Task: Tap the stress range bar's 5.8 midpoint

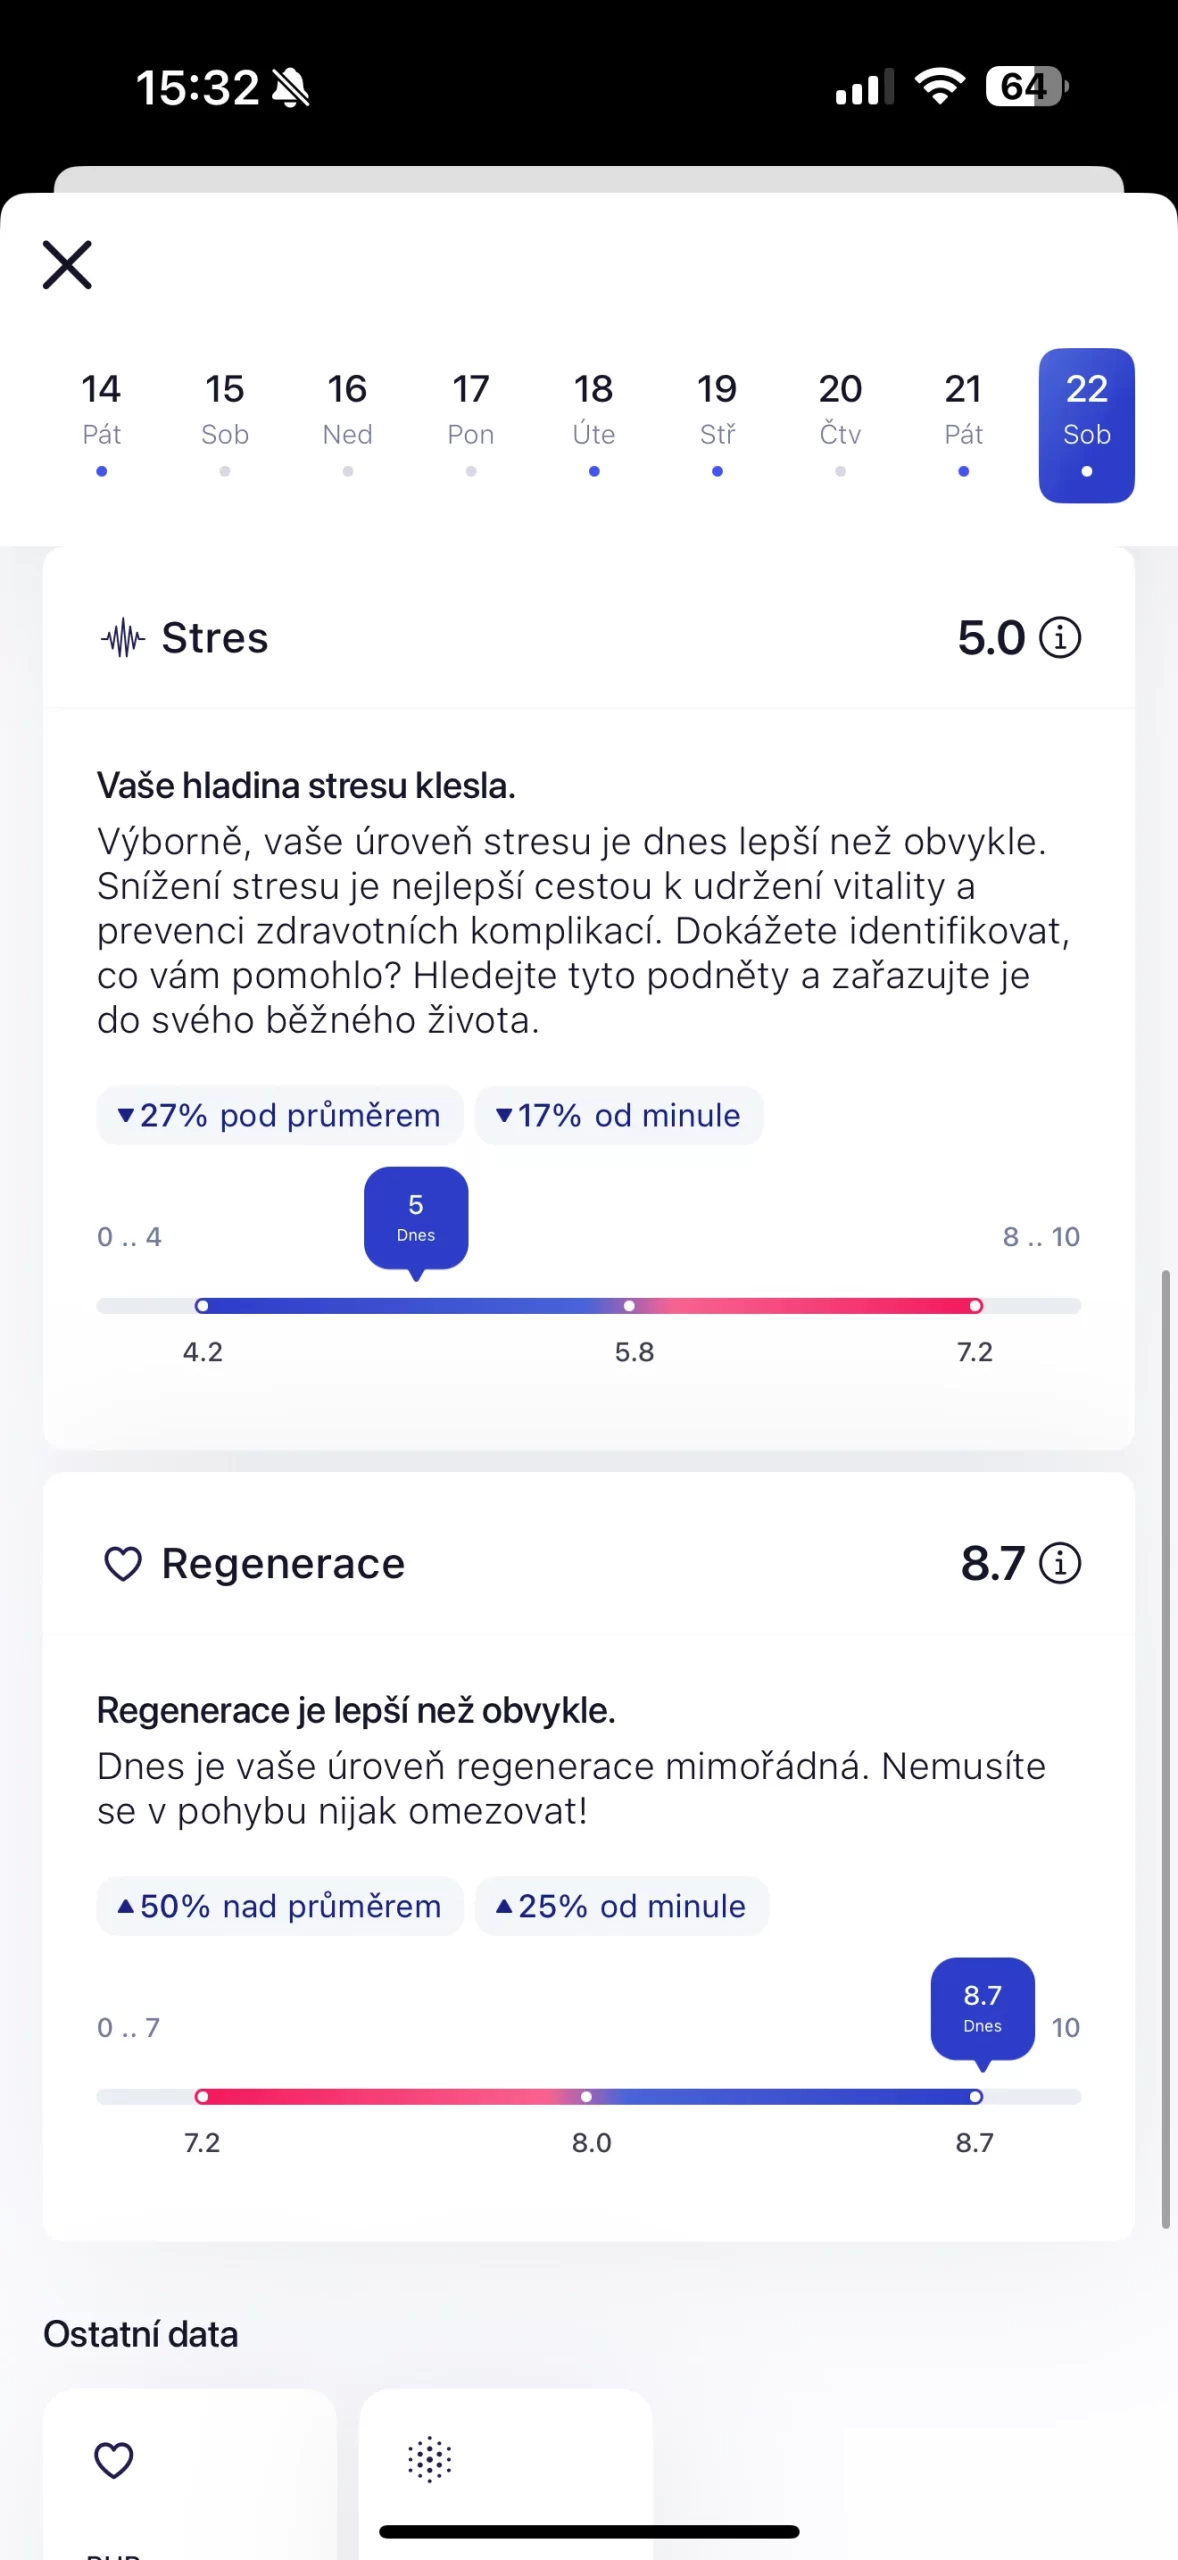Action: tap(629, 1306)
